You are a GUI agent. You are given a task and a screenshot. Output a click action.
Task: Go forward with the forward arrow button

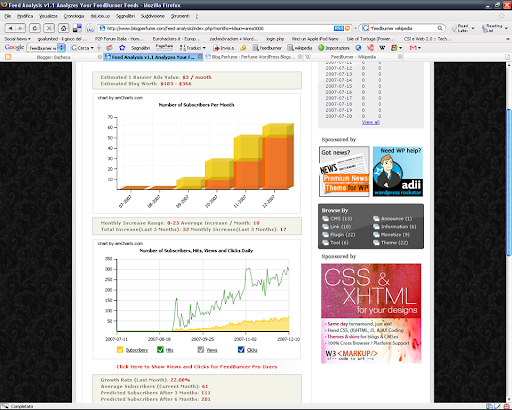tap(20, 28)
